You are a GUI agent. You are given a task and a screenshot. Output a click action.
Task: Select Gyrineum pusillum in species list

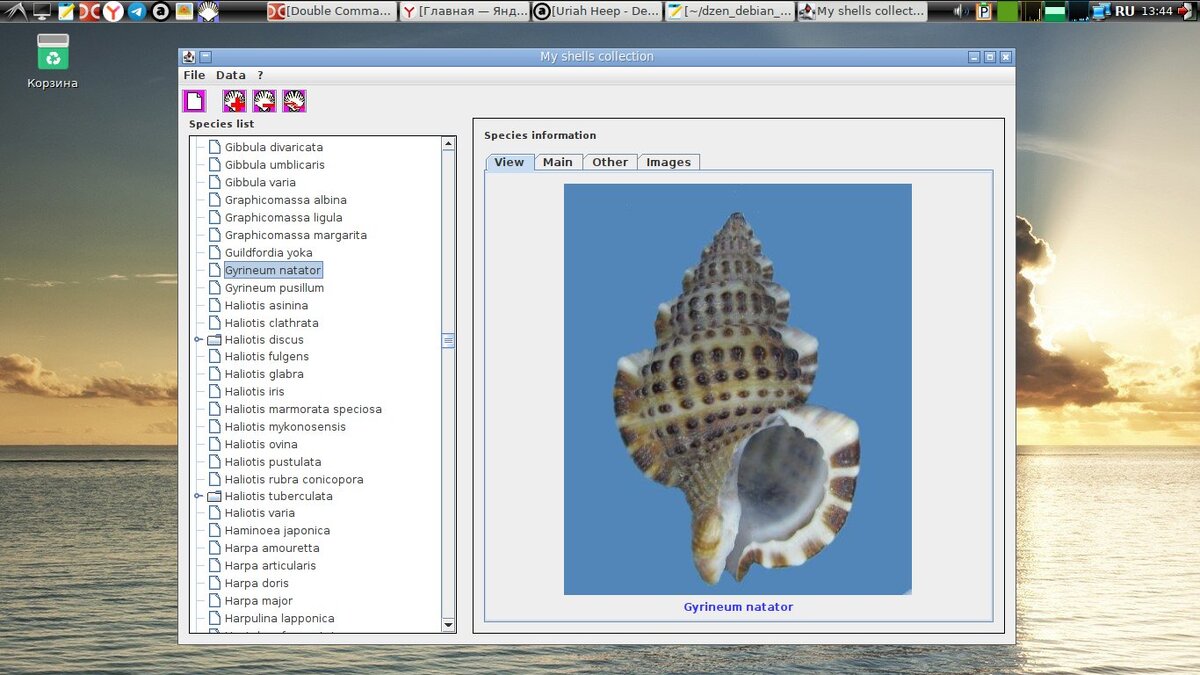(274, 288)
